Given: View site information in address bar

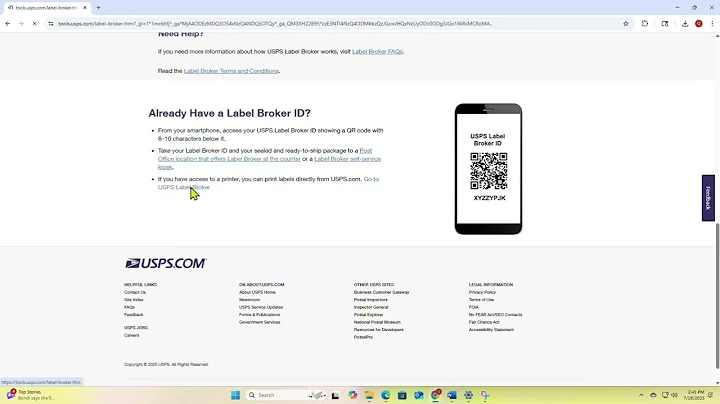Looking at the screenshot, I should click(x=51, y=23).
